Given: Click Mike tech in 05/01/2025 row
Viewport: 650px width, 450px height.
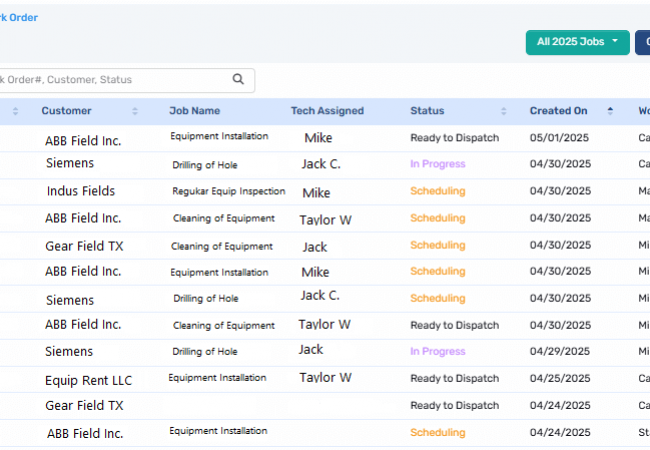Looking at the screenshot, I should point(318,138).
